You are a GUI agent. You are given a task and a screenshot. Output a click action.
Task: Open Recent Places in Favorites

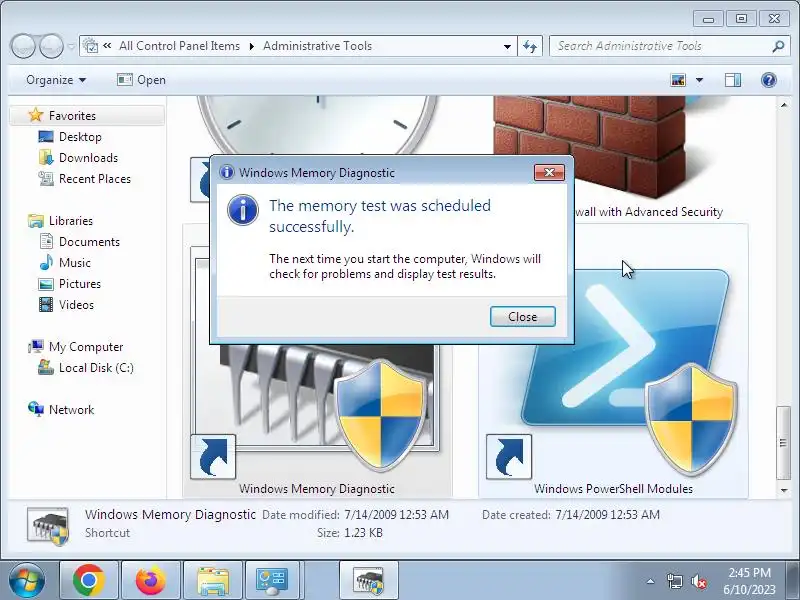point(94,179)
